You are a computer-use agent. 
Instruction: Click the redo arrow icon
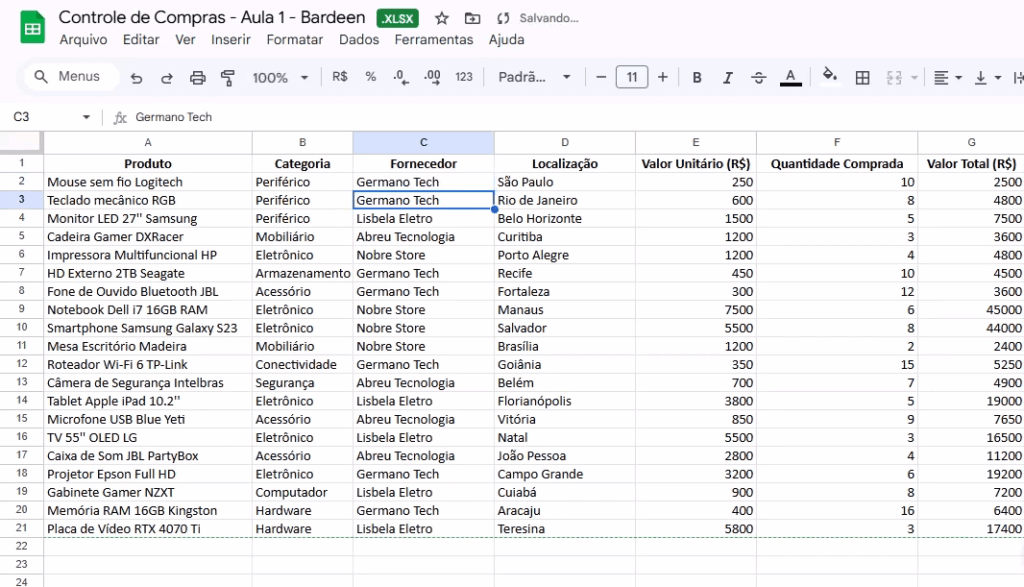pyautogui.click(x=167, y=78)
